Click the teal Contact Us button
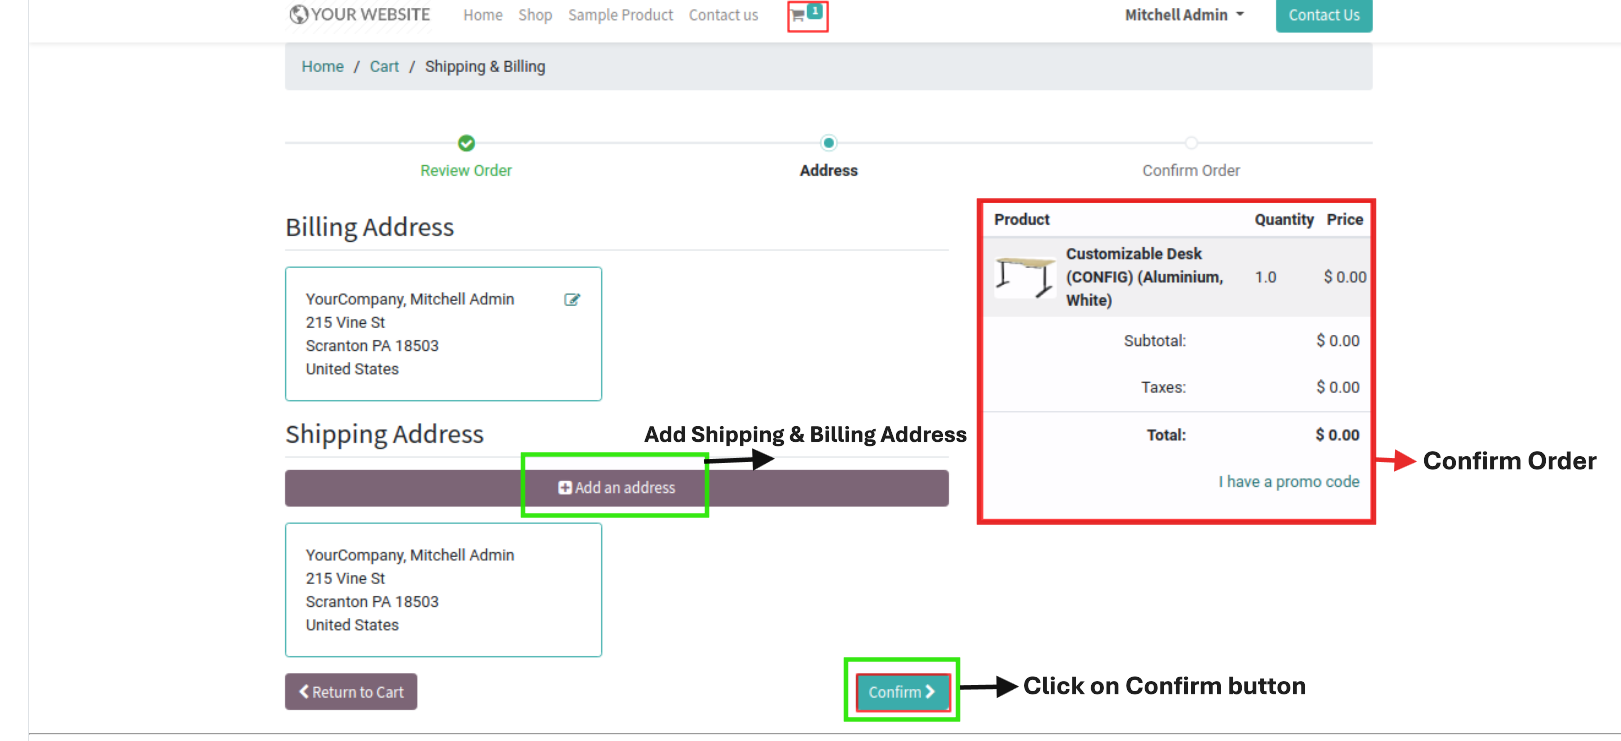 [x=1324, y=15]
